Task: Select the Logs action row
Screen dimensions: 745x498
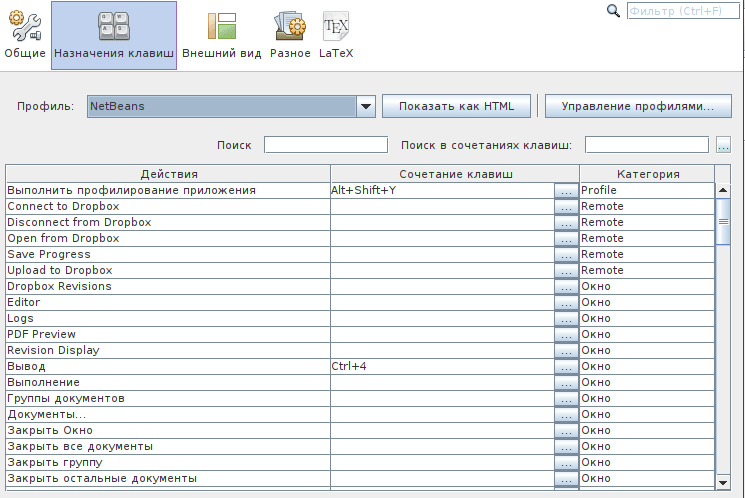Action: pyautogui.click(x=168, y=318)
